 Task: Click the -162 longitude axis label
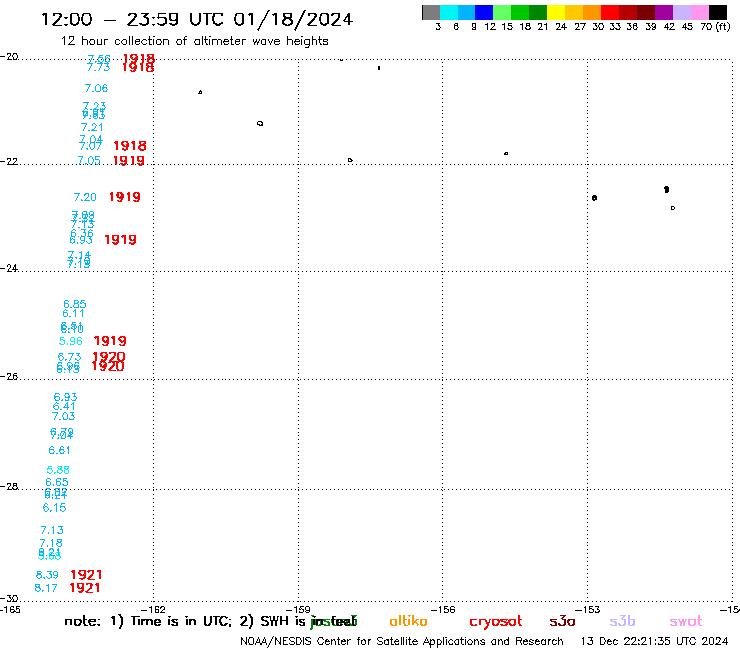(153, 610)
